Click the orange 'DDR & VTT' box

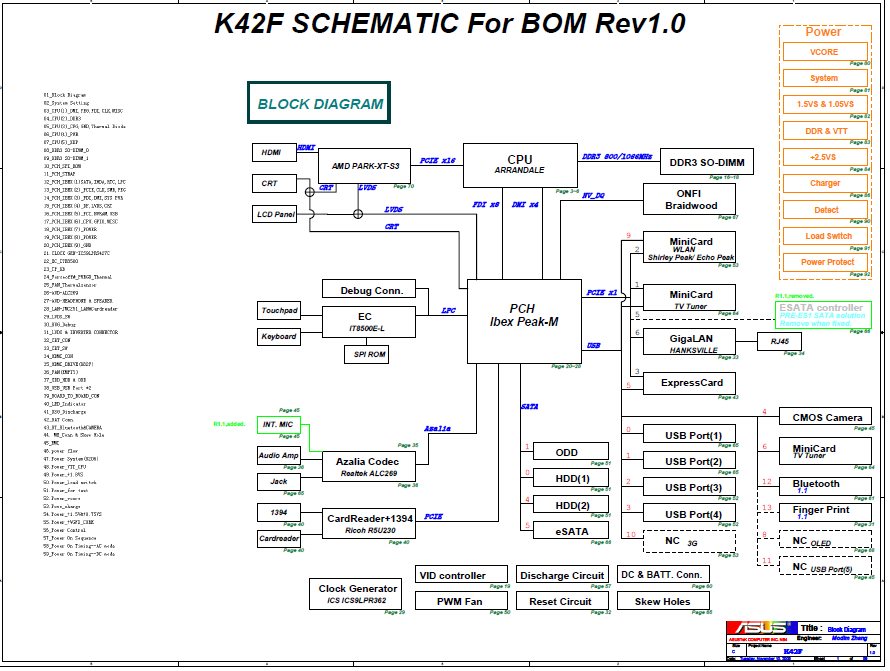point(825,131)
